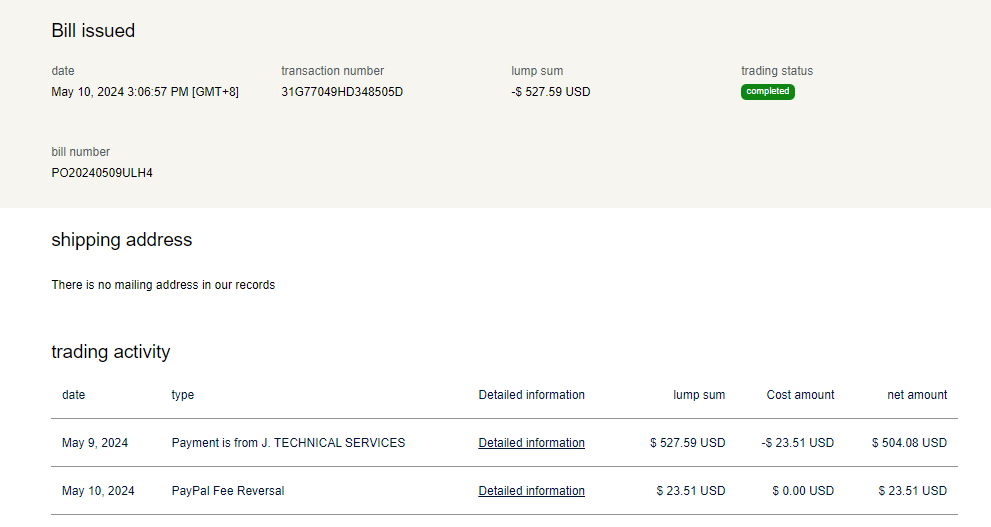Click the trading activity heading
Image resolution: width=991 pixels, height=527 pixels.
111,352
